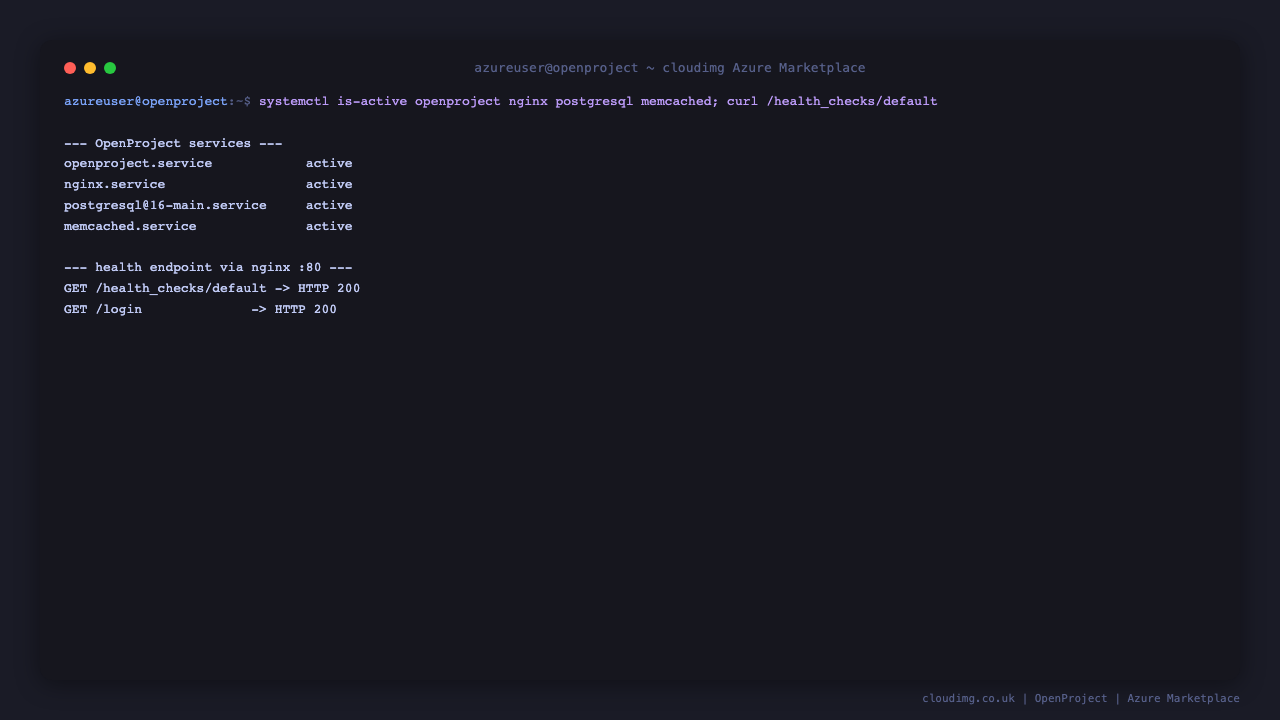Click 'active' status beside openproject.service
The height and width of the screenshot is (720, 1280).
(329, 163)
